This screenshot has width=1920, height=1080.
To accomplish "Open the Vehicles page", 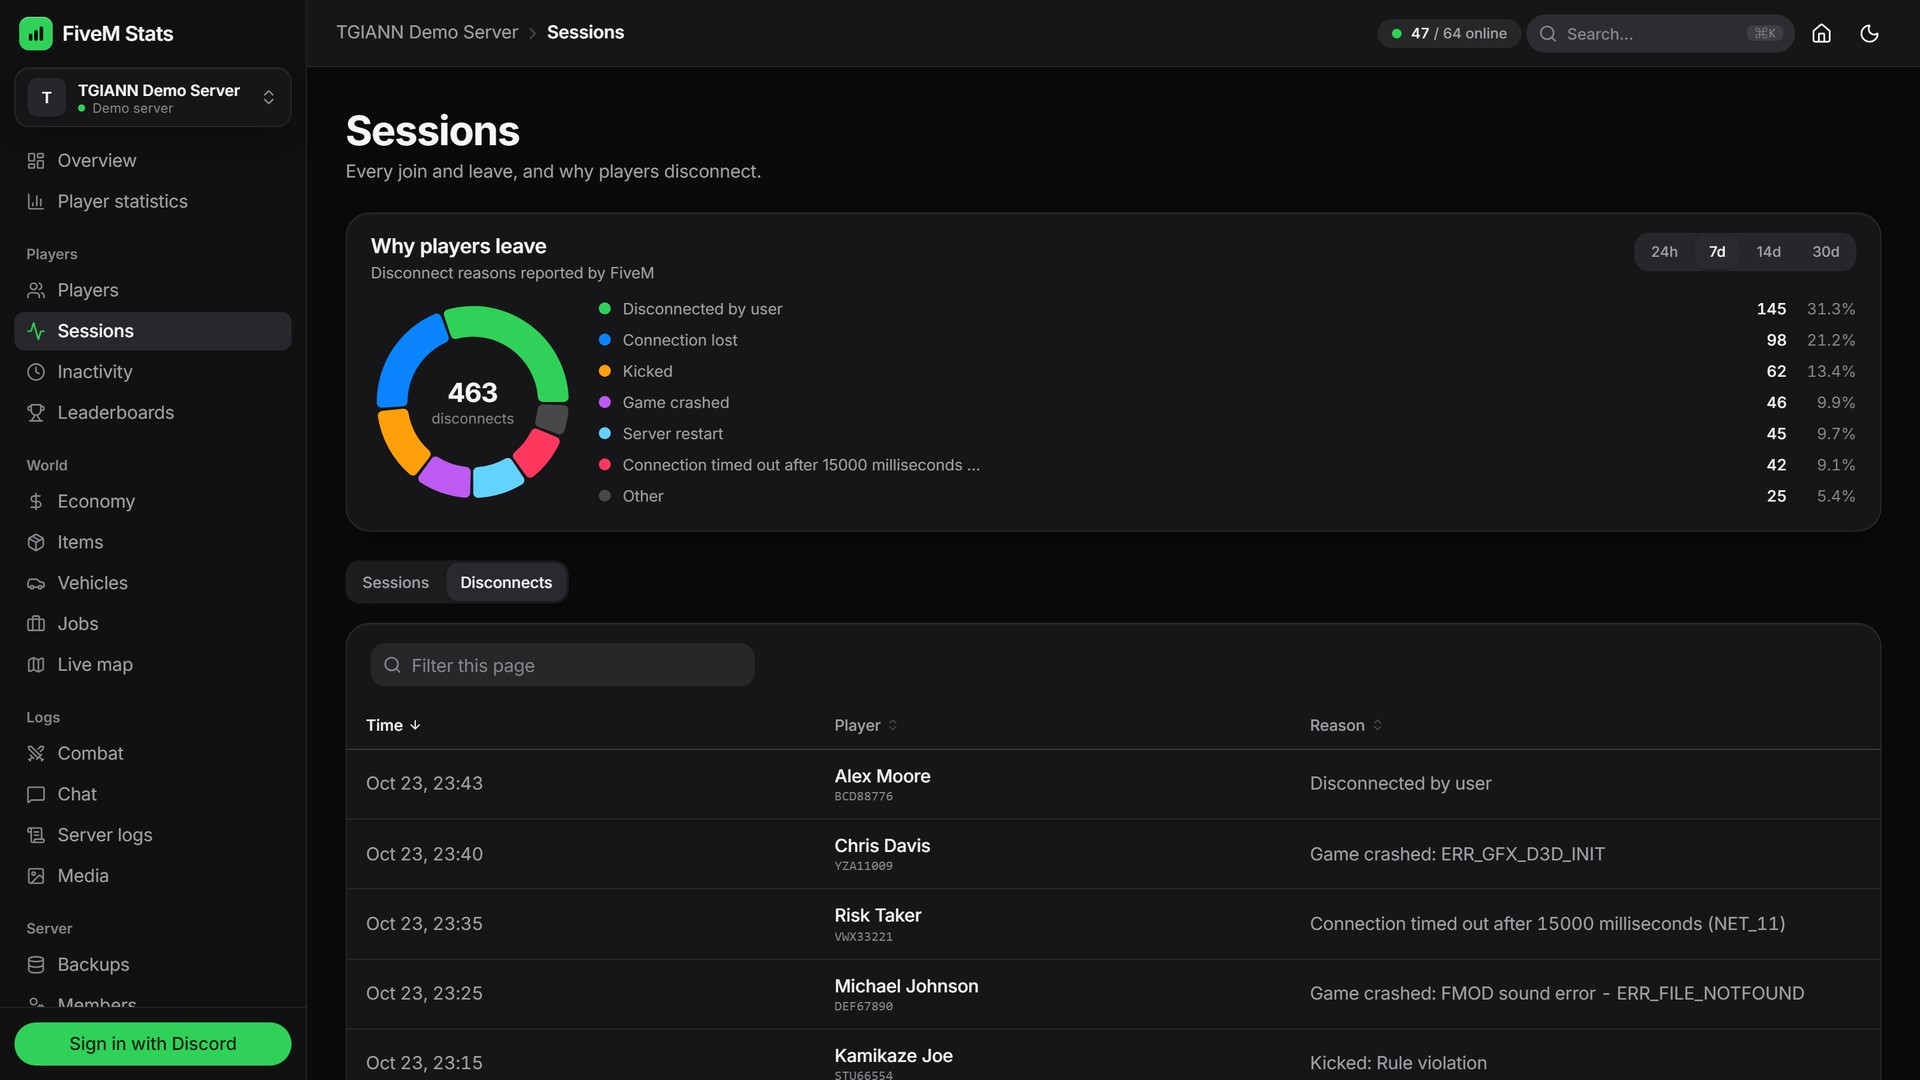I will click(153, 583).
